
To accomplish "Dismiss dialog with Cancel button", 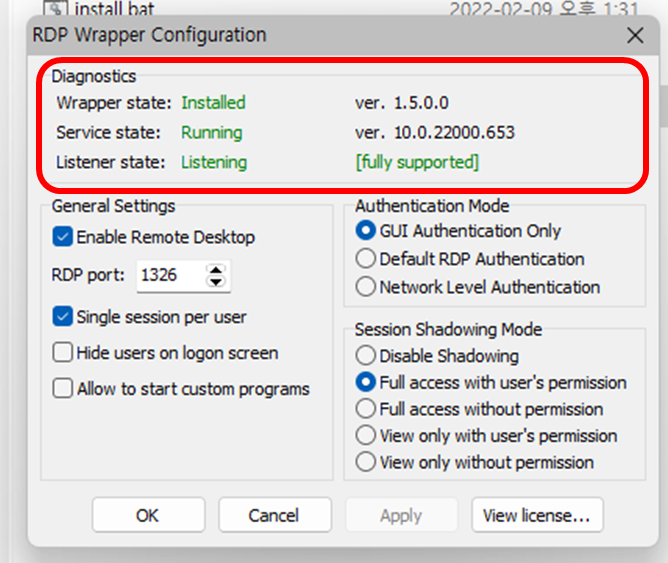I will (x=275, y=515).
